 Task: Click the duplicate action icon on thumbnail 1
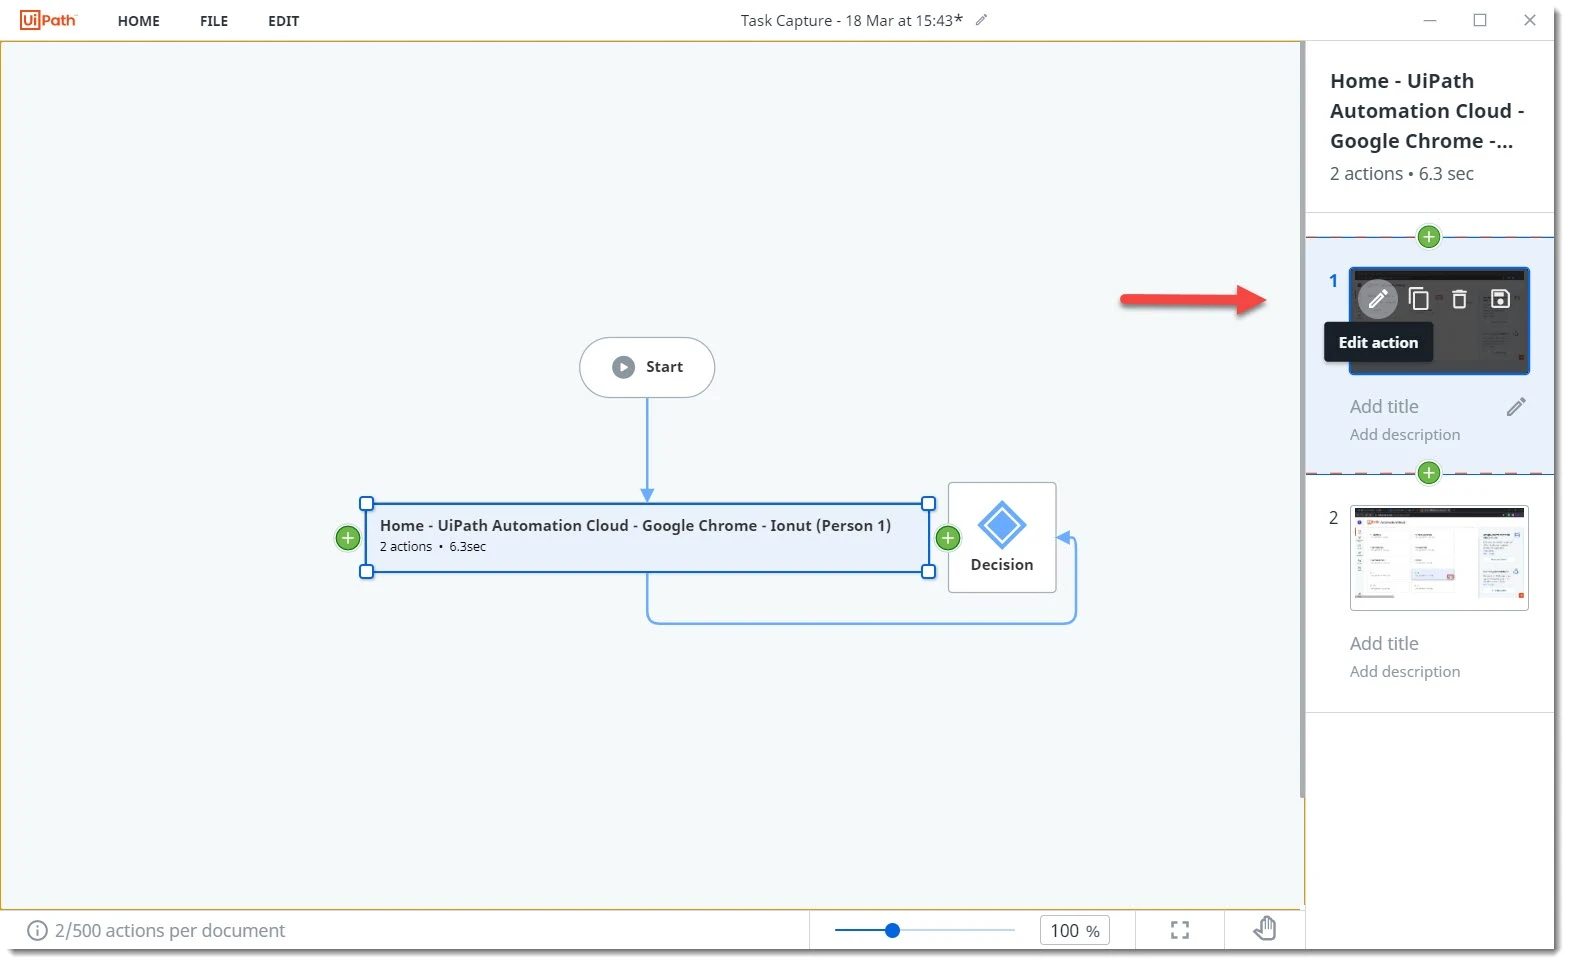click(x=1418, y=299)
